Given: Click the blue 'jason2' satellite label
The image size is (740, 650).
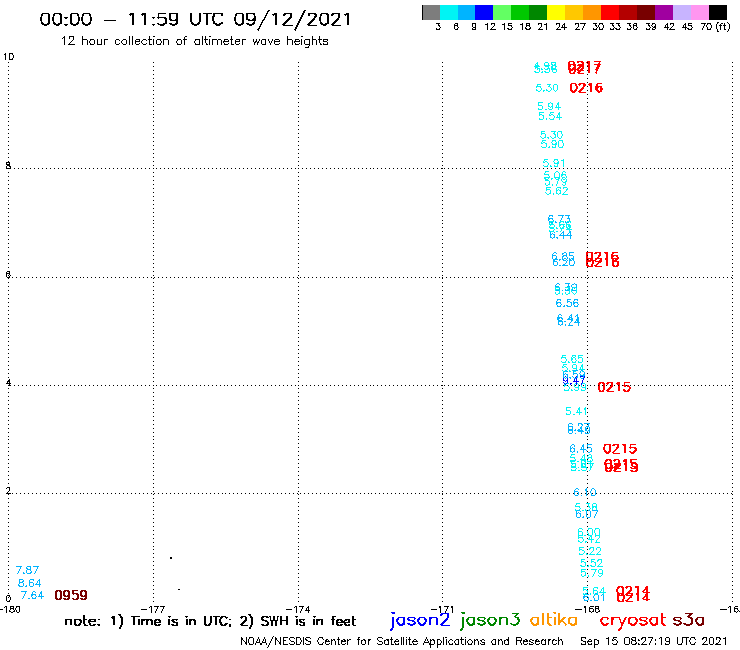Looking at the screenshot, I should (x=420, y=620).
